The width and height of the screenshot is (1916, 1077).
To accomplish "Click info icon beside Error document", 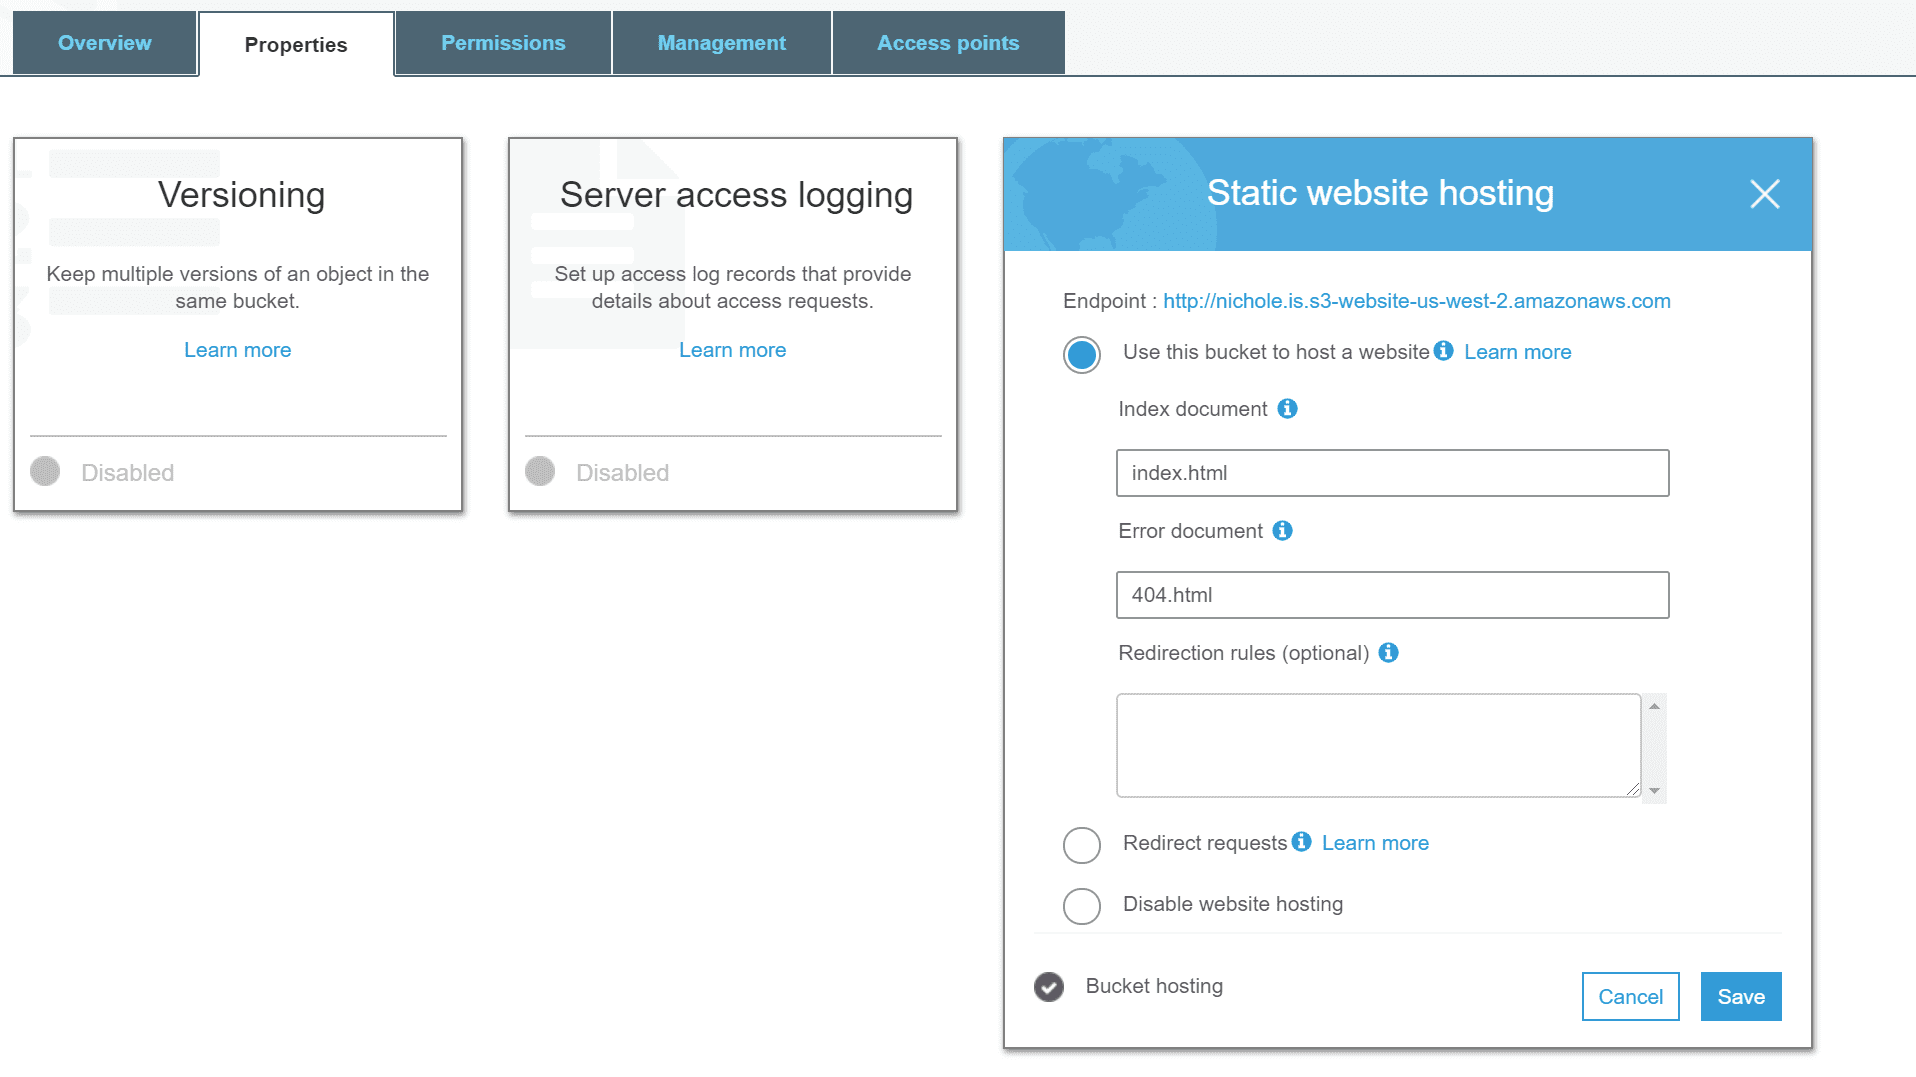I will click(x=1282, y=531).
